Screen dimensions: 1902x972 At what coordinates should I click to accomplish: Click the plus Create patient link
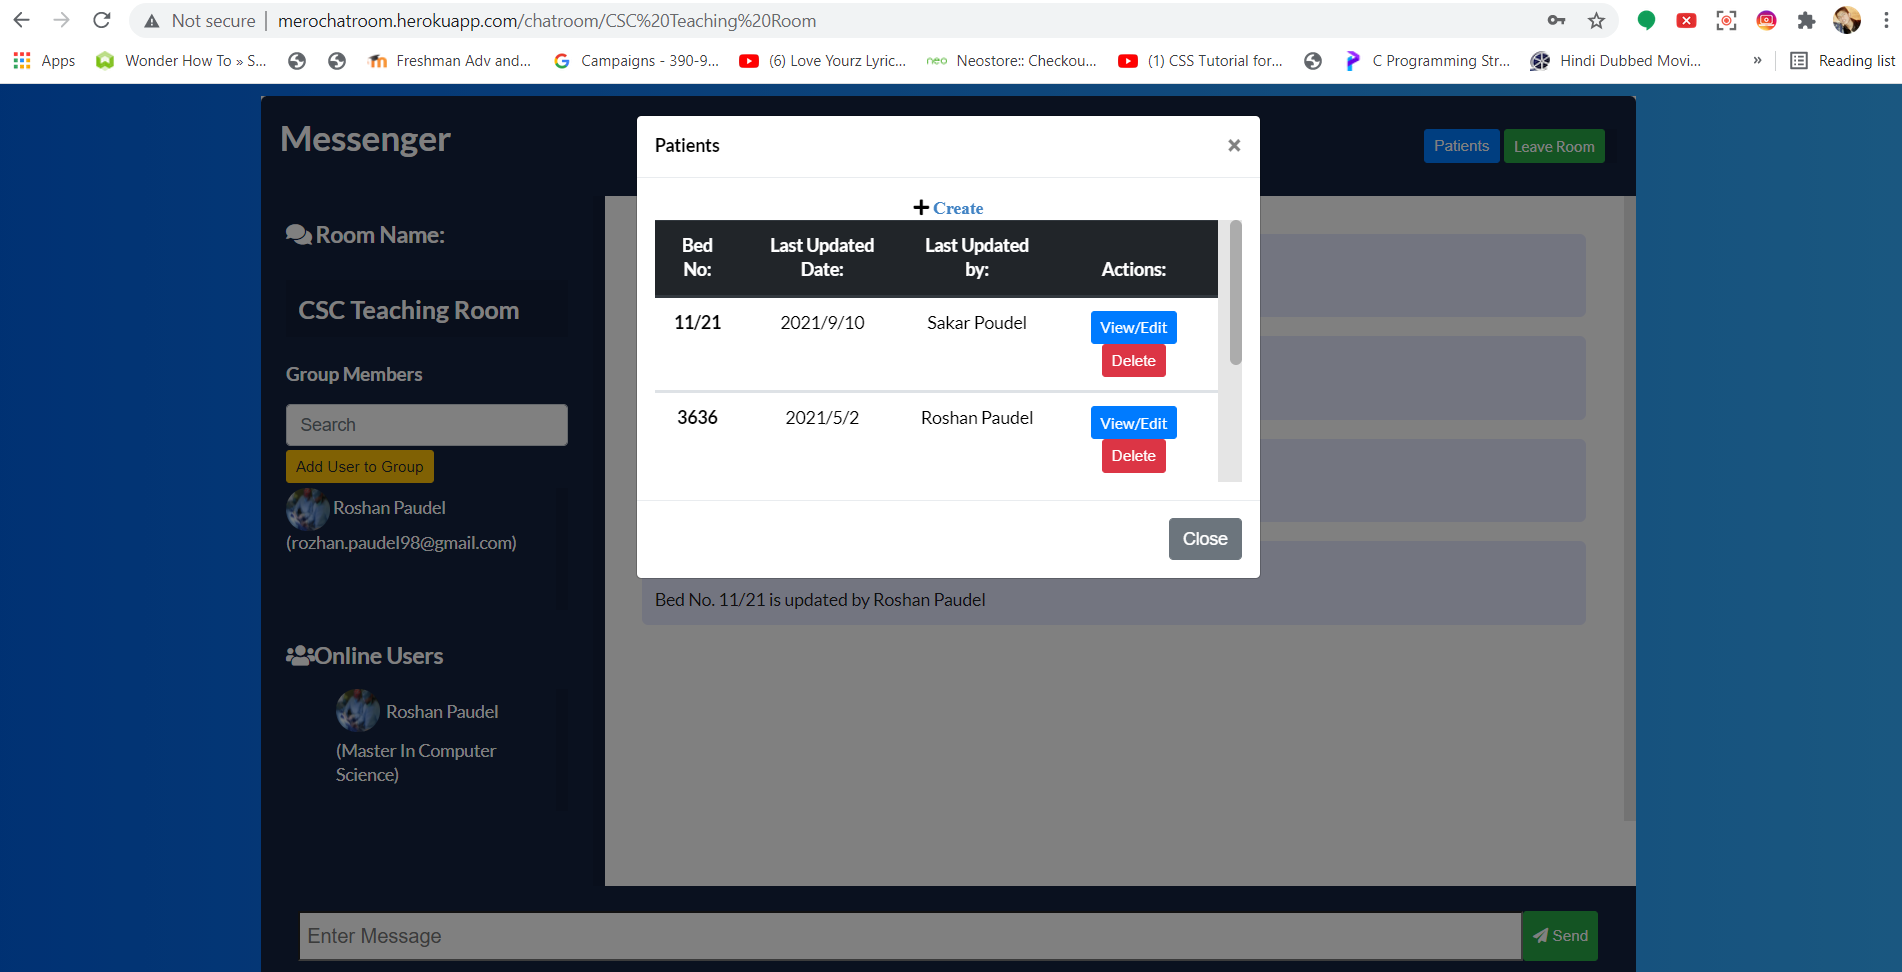tap(948, 208)
